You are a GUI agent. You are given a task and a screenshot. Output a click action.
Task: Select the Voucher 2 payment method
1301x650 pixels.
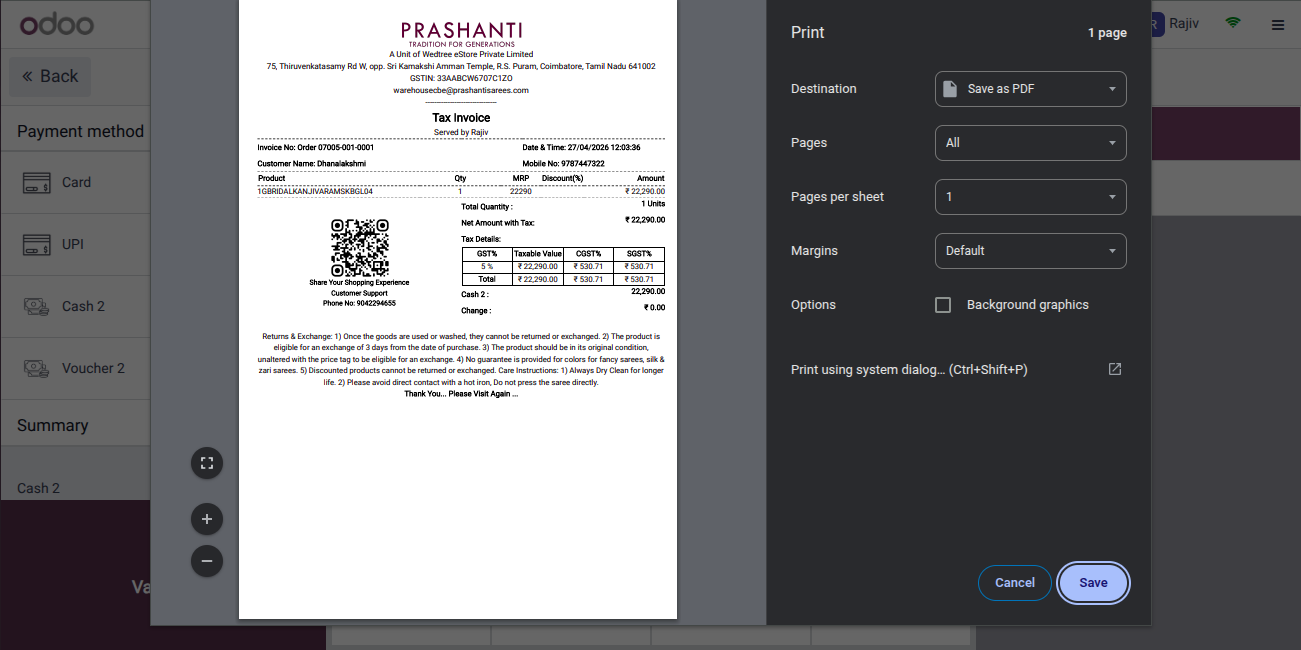pos(75,369)
